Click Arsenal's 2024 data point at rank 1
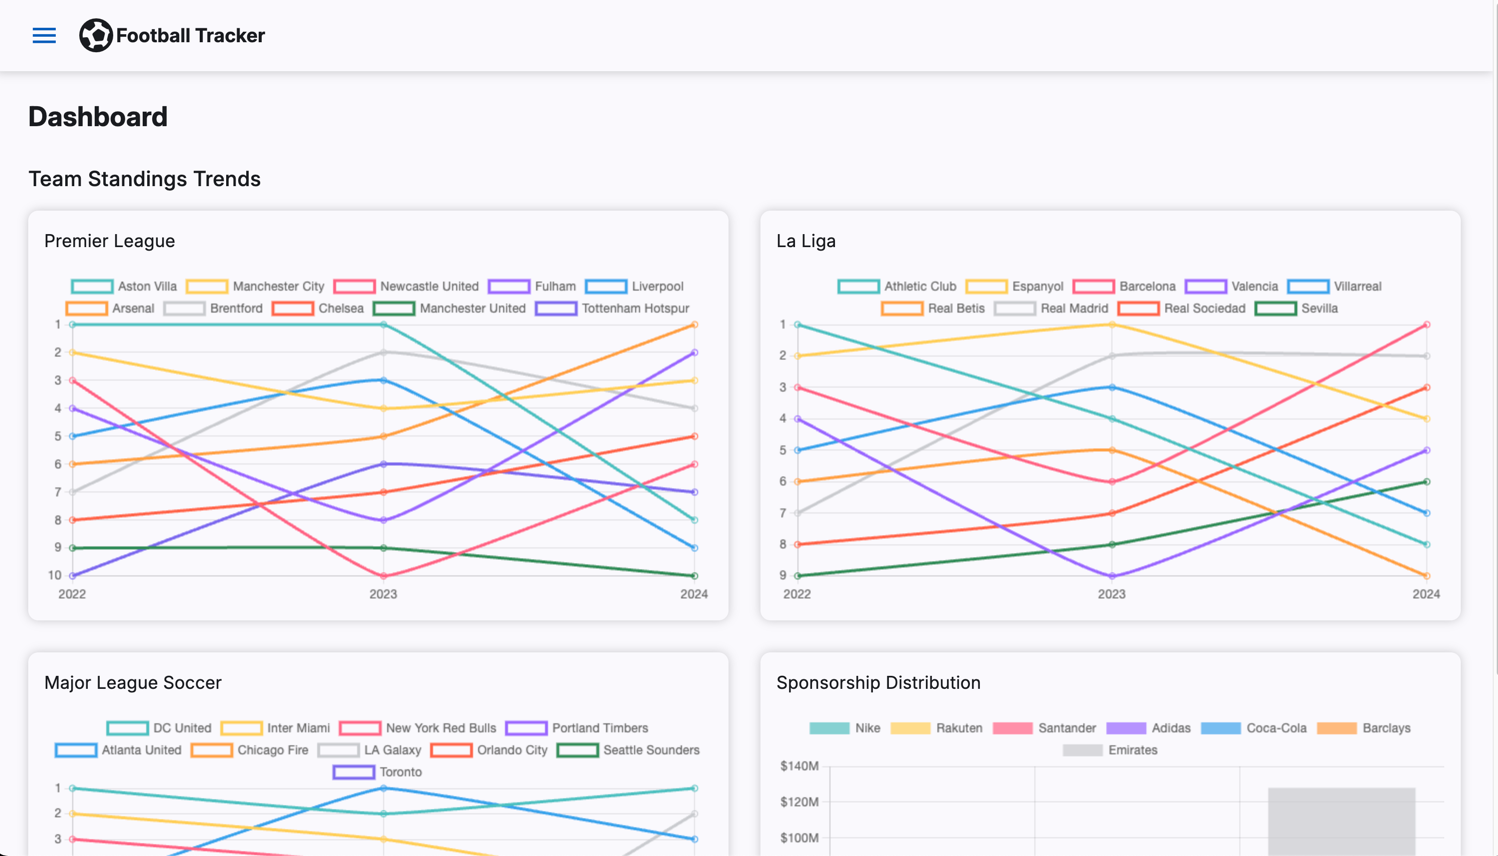Image resolution: width=1498 pixels, height=856 pixels. click(x=695, y=325)
